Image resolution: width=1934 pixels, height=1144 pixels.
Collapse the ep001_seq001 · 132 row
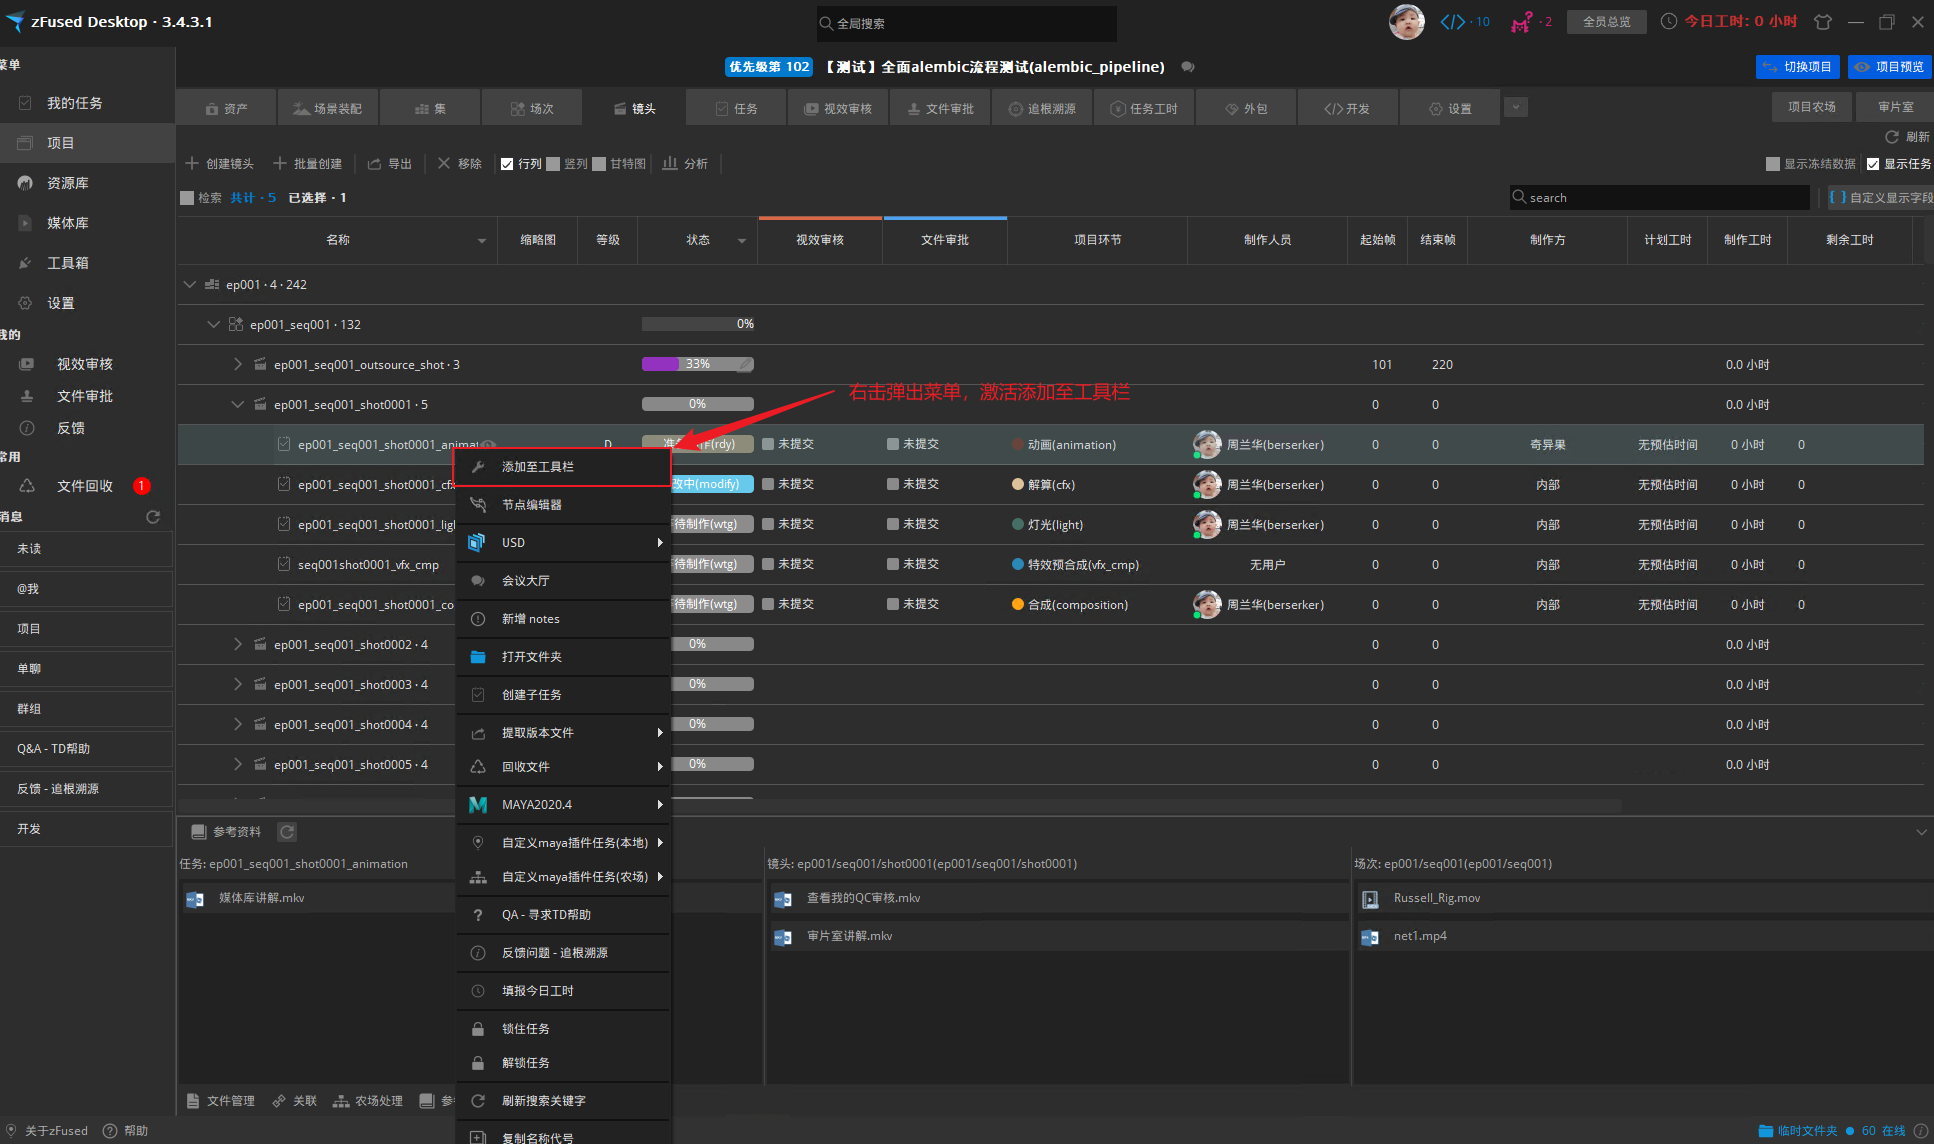point(213,325)
